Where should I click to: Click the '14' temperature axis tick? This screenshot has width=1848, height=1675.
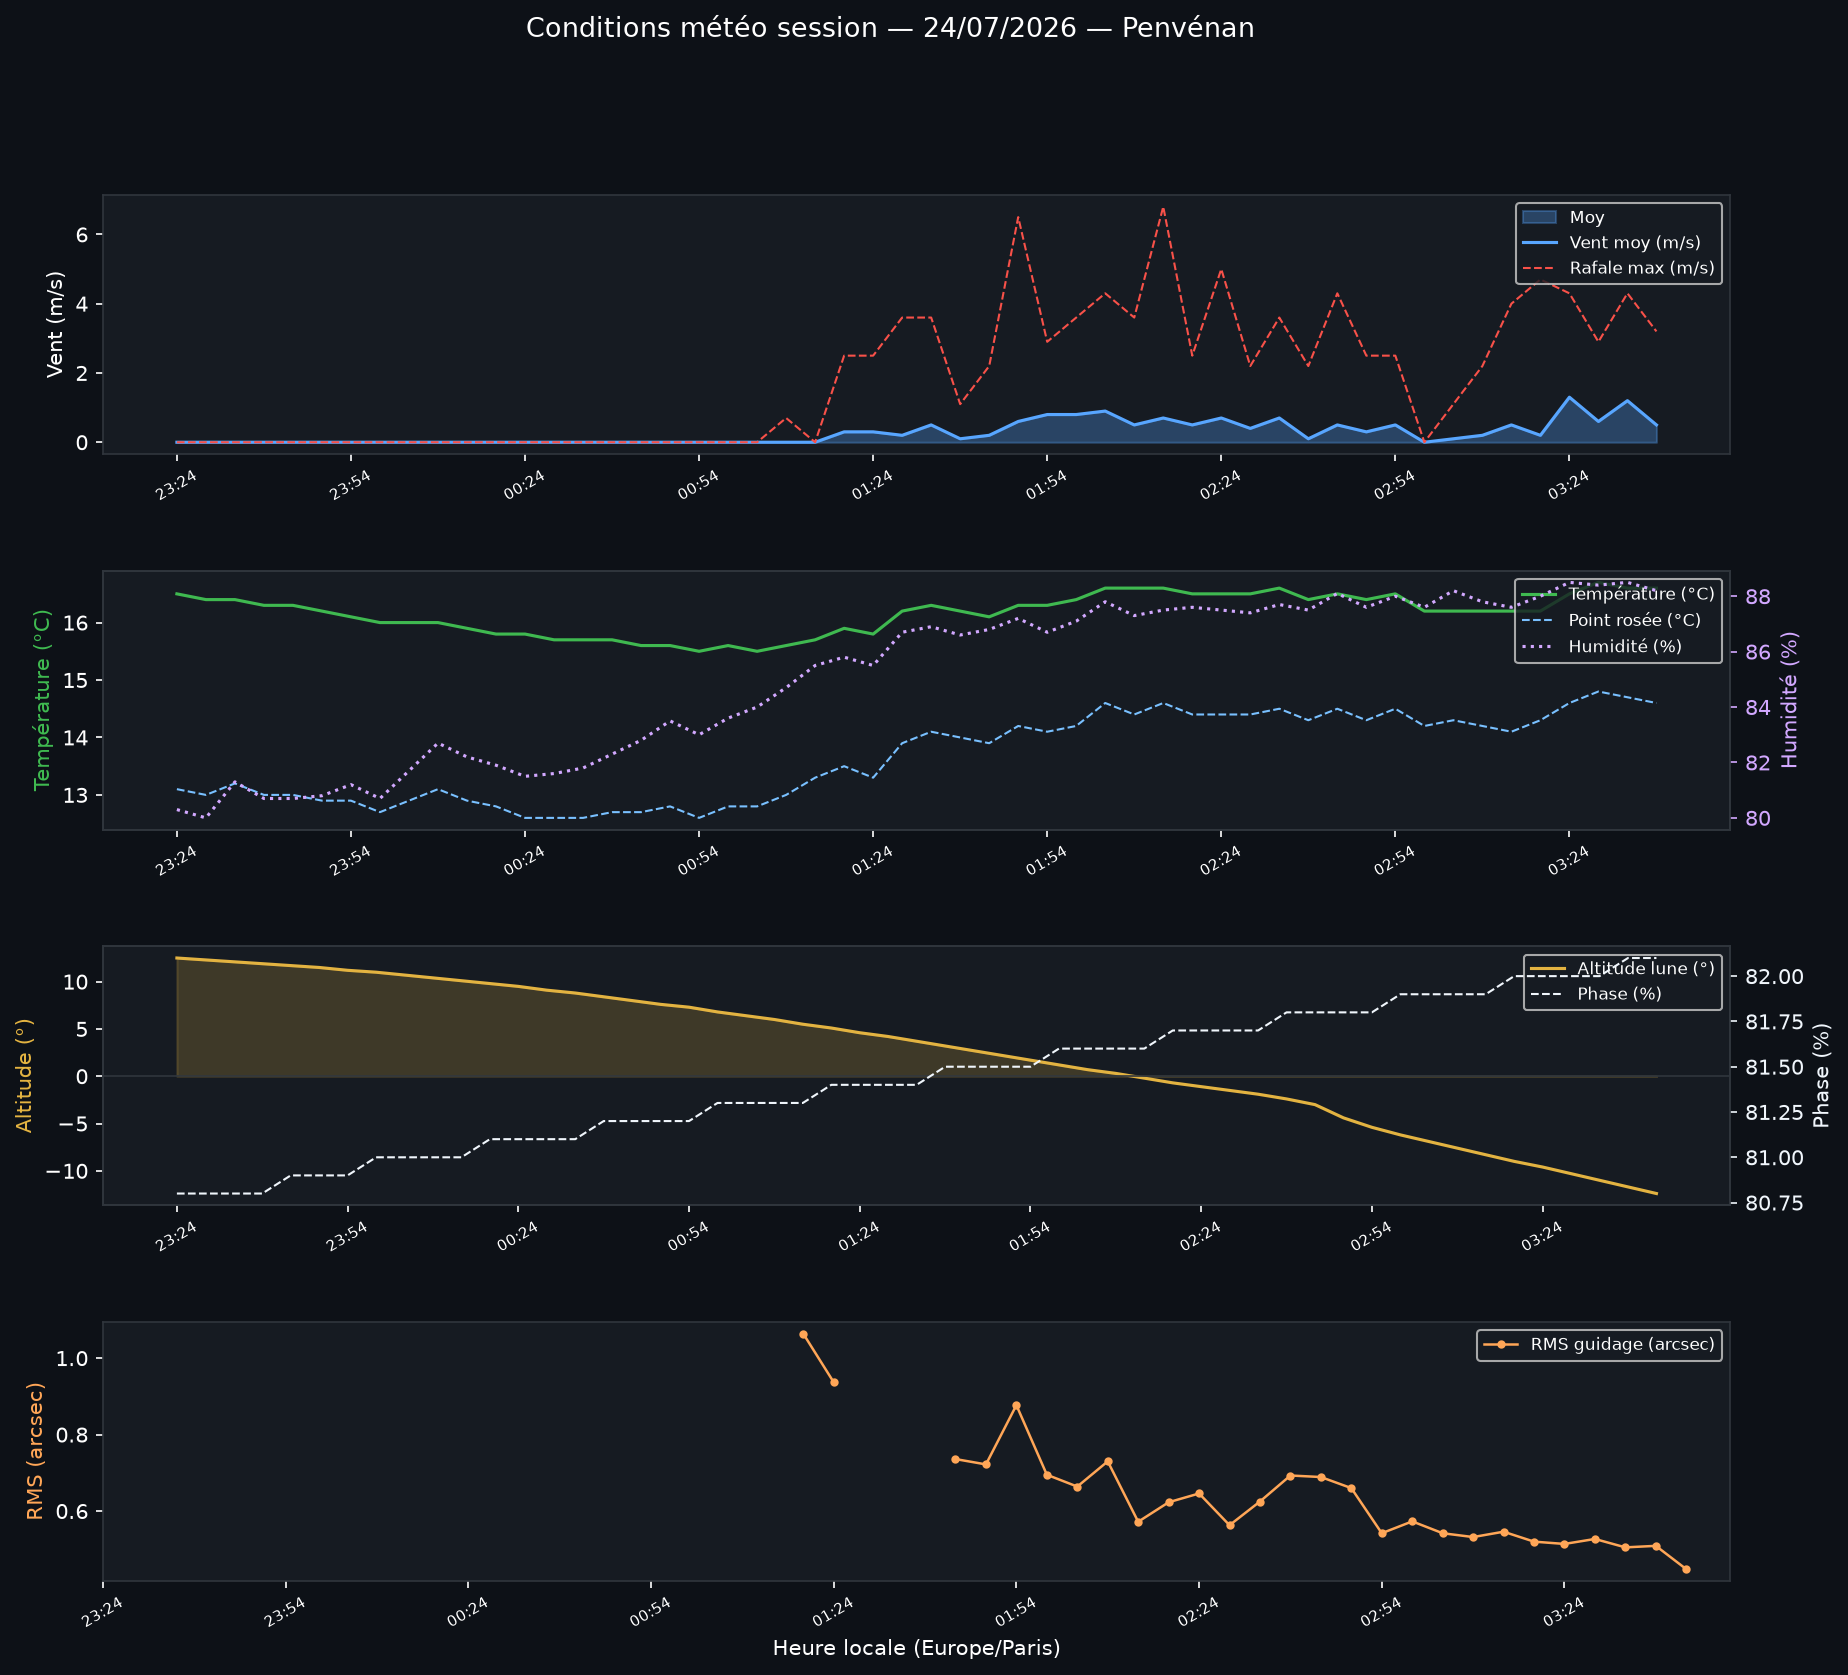(x=77, y=738)
